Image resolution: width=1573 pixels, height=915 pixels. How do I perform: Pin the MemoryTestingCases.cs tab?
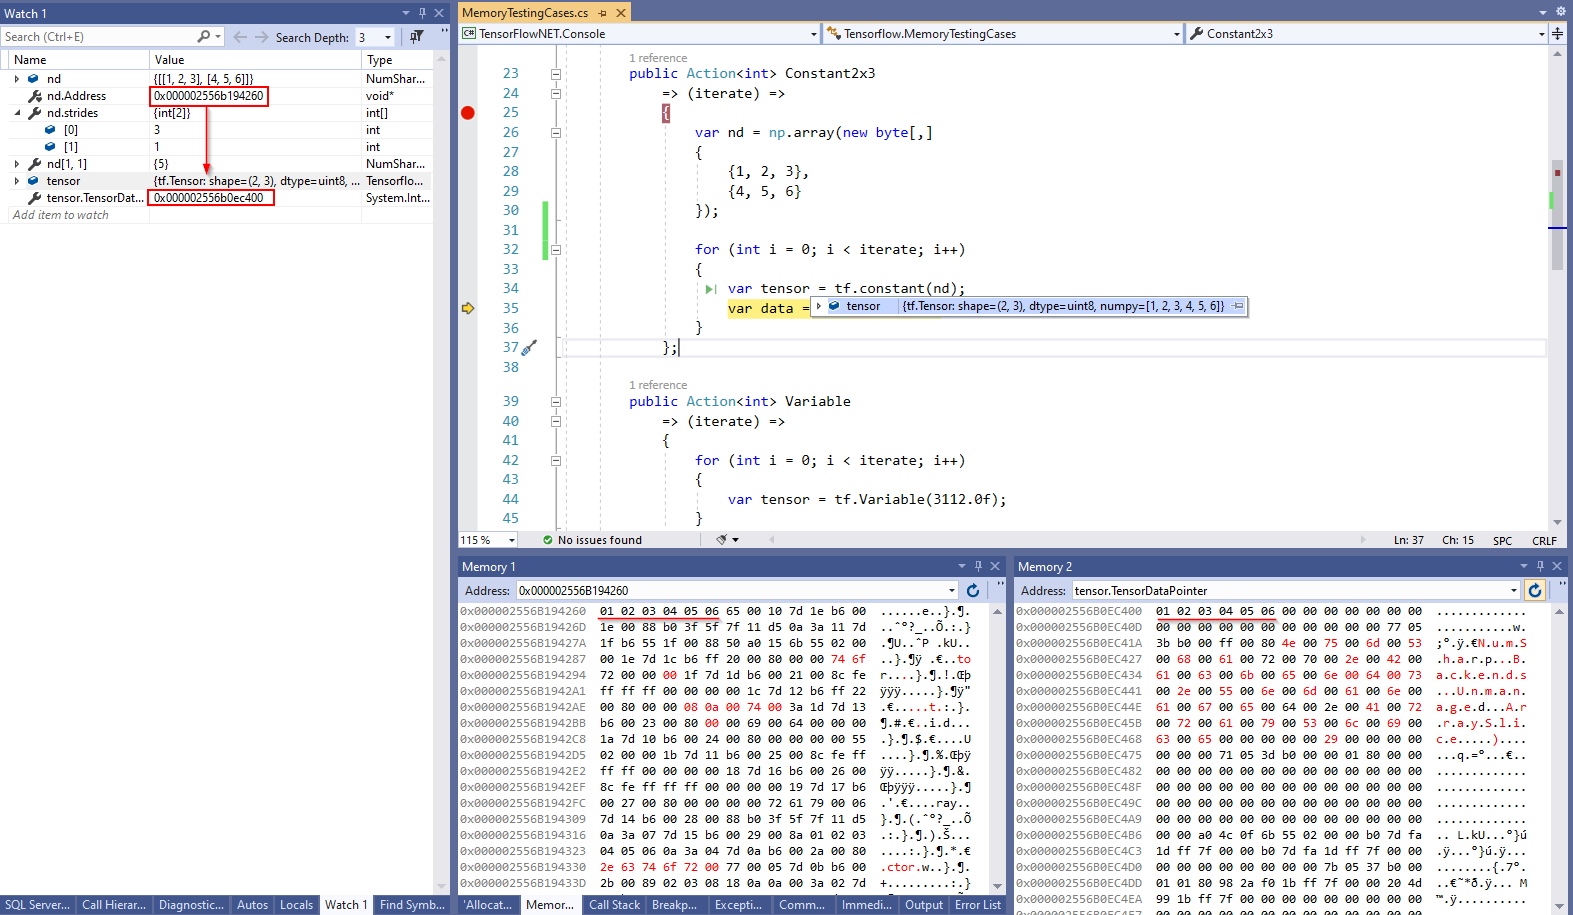(602, 13)
